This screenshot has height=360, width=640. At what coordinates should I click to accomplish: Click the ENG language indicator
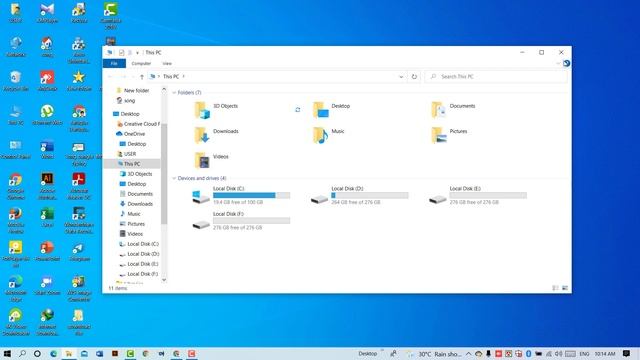(x=584, y=354)
